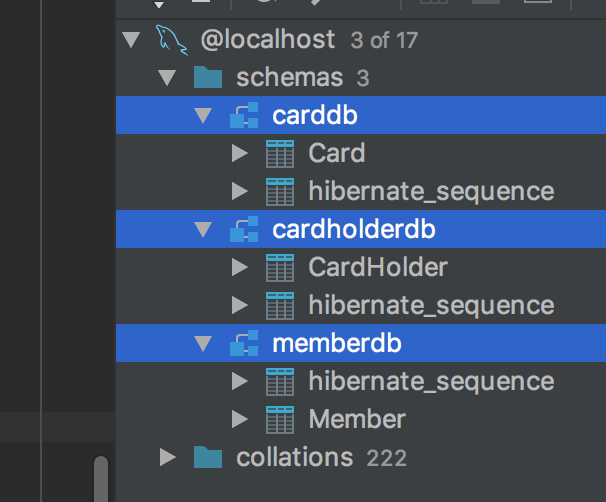
Task: Click the MySQL dolphin icon beside @localhost
Action: pos(172,40)
